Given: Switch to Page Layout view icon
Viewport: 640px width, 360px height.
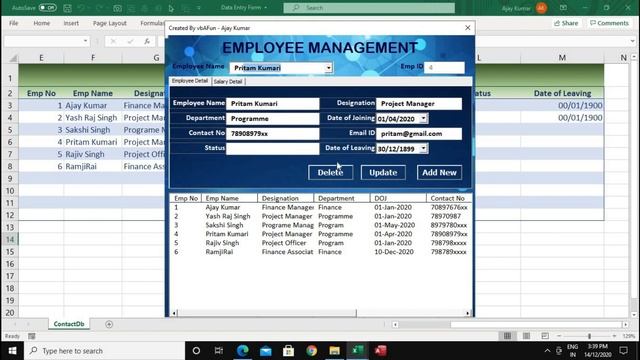Looking at the screenshot, I should point(527,336).
